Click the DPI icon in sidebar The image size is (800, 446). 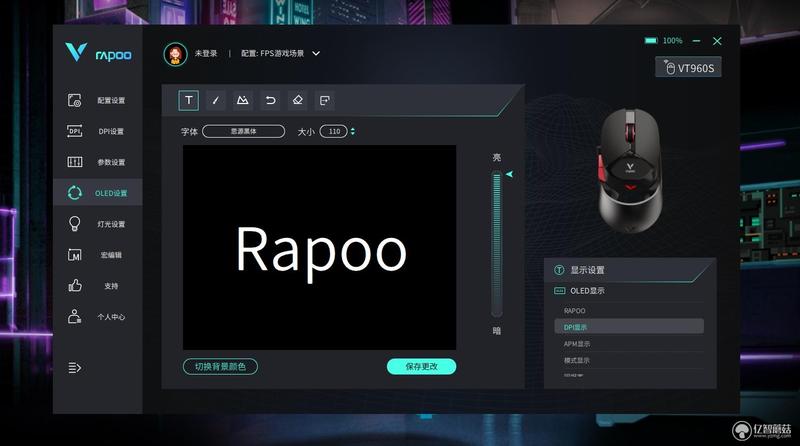click(x=74, y=131)
